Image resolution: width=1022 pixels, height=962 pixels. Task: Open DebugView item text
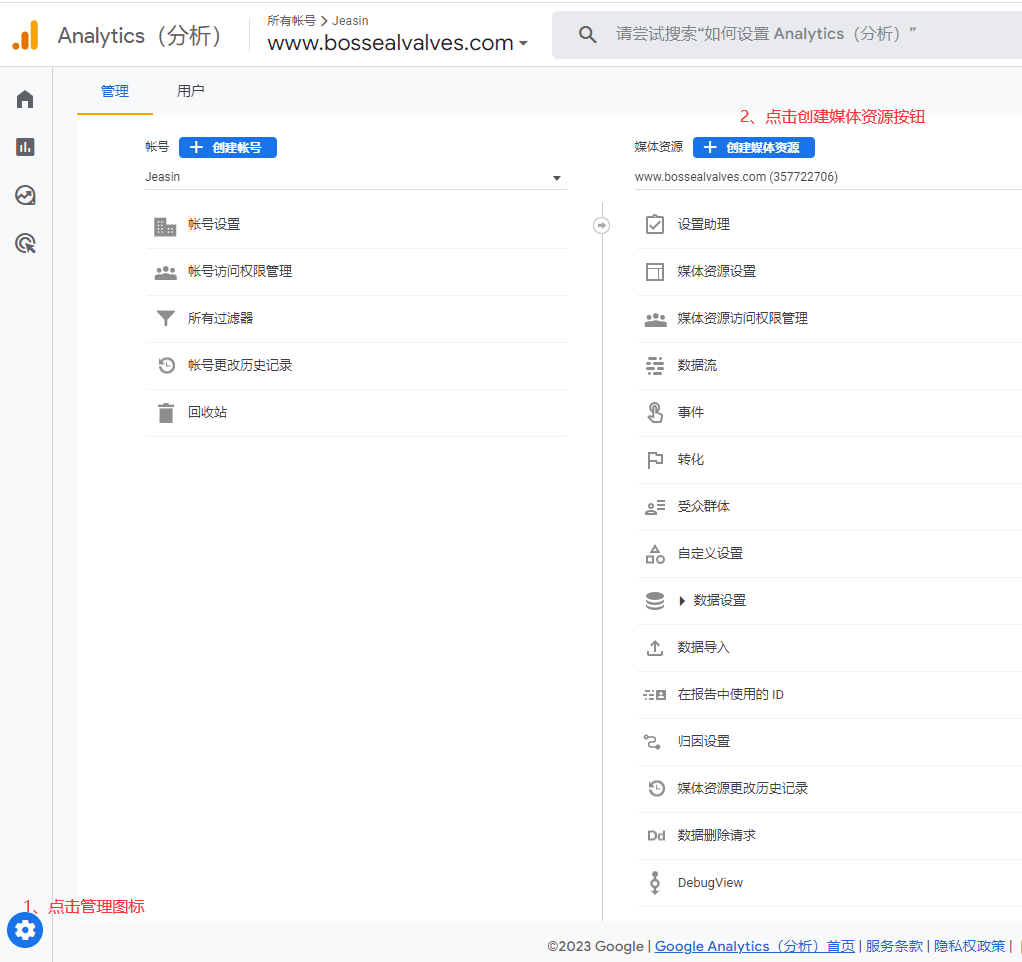(x=710, y=882)
